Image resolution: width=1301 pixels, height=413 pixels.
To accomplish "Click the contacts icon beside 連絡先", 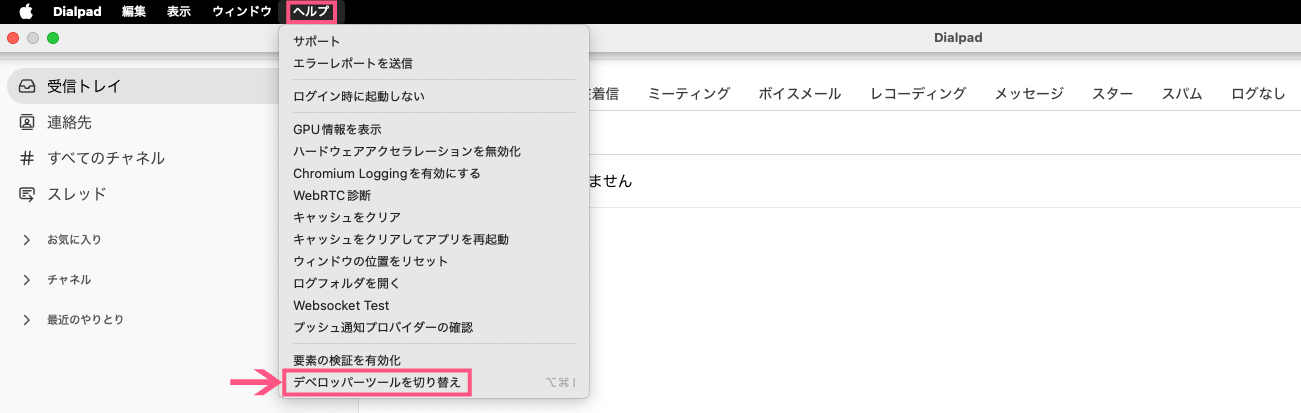I will (27, 122).
